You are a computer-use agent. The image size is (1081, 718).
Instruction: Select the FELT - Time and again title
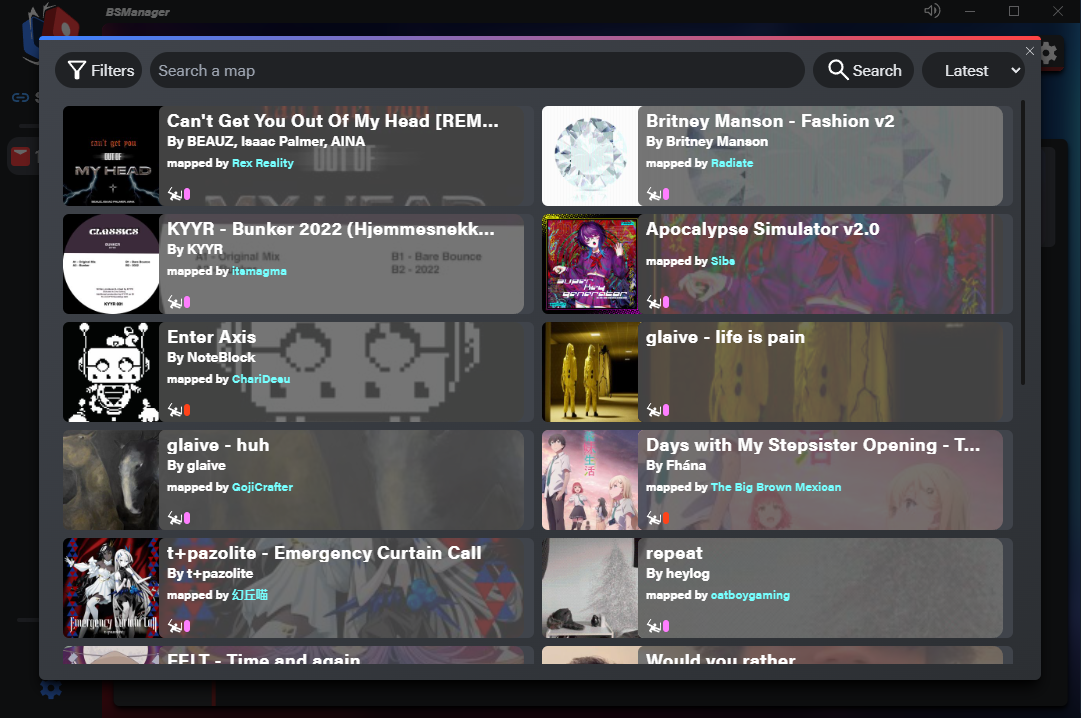[263, 658]
